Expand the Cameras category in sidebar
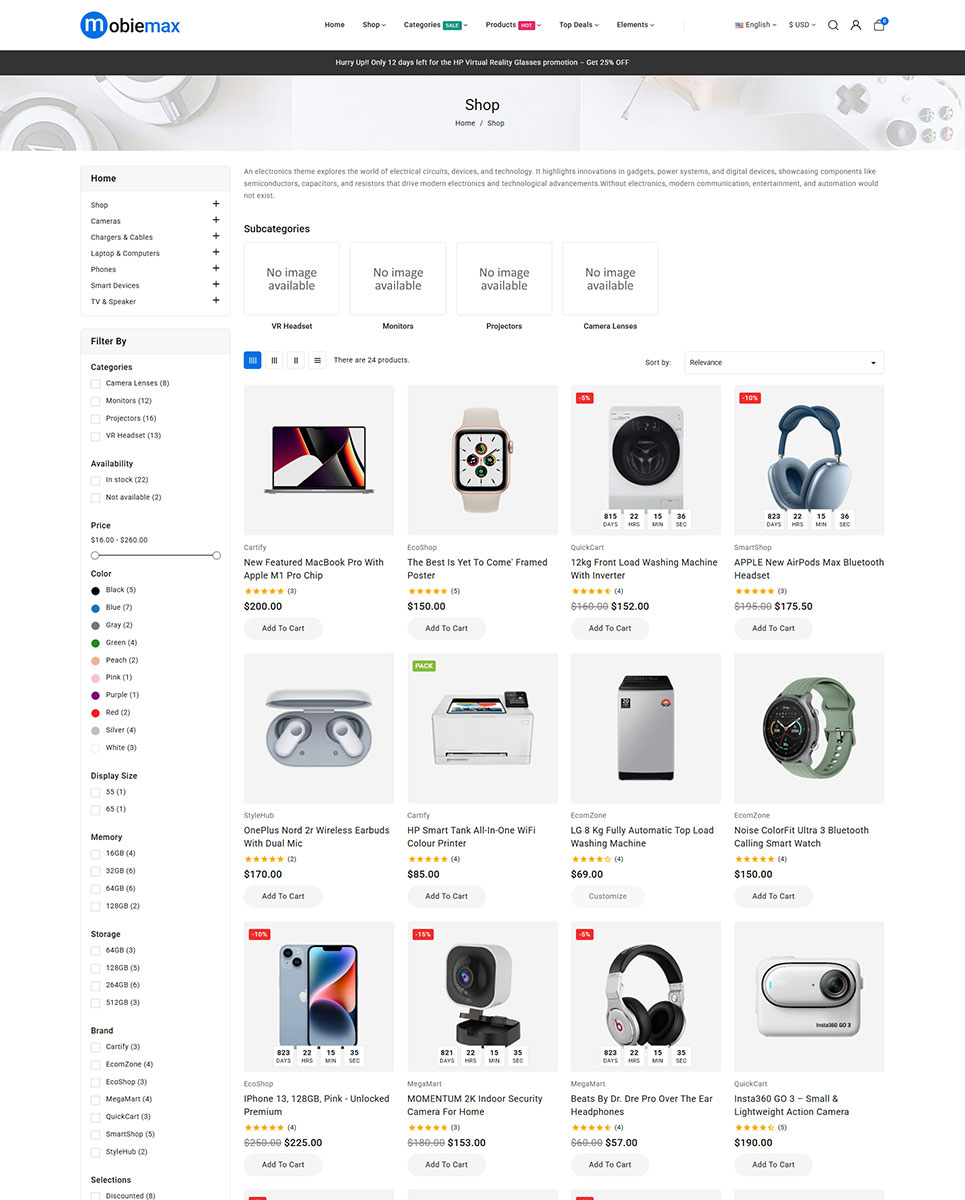965x1200 pixels. pos(216,220)
